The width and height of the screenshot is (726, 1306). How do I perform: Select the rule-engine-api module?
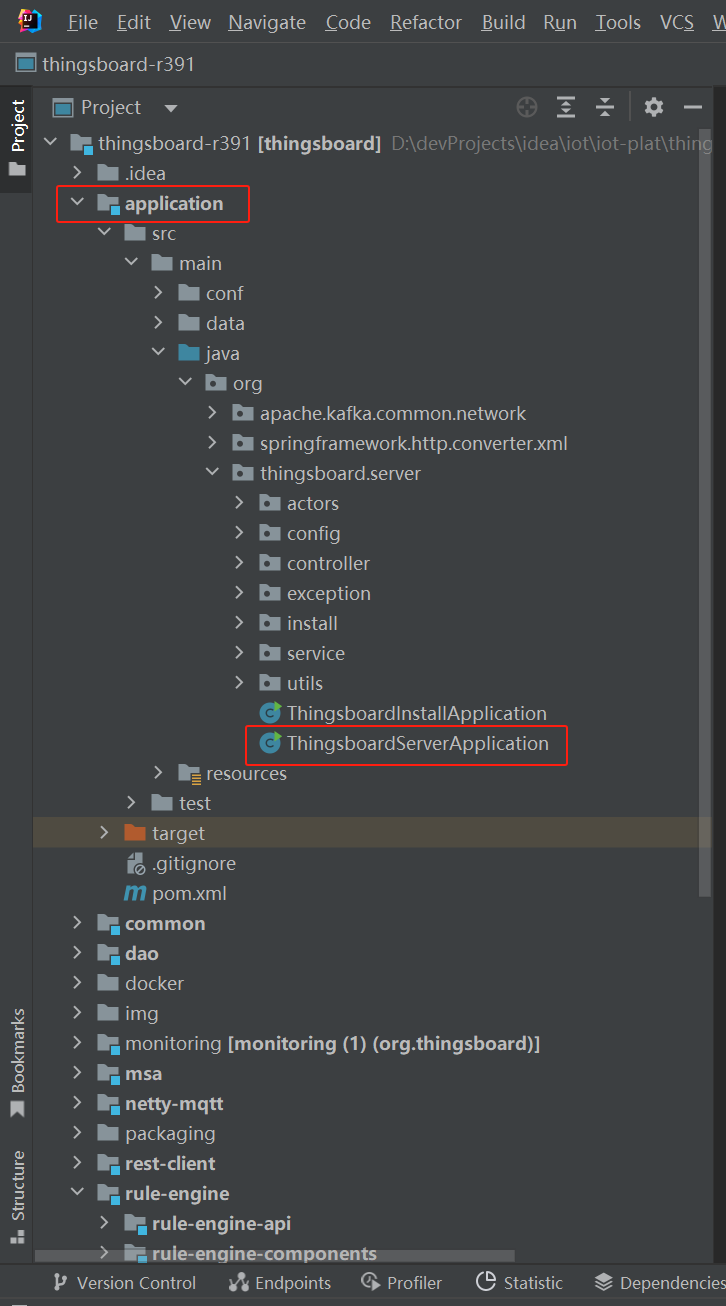(x=221, y=1223)
